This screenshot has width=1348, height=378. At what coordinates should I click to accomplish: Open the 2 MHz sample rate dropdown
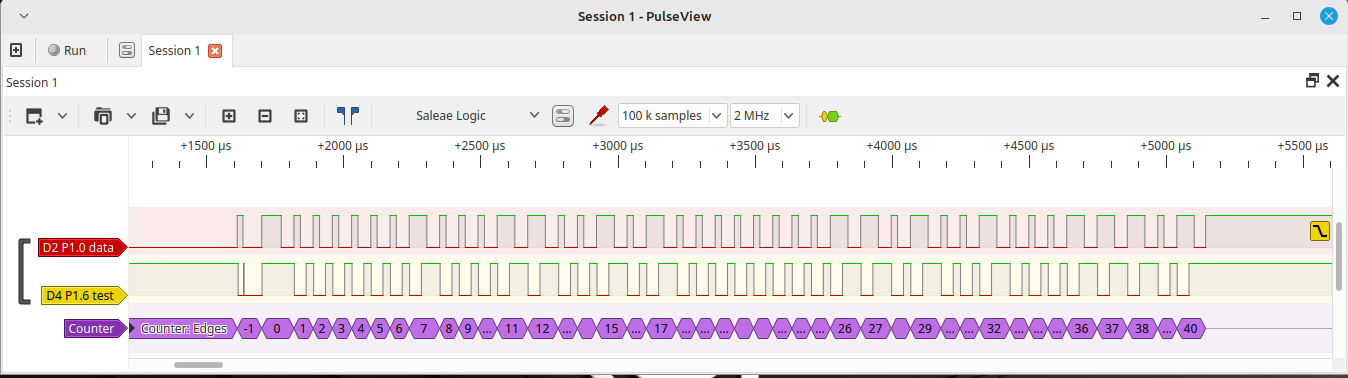coord(765,115)
